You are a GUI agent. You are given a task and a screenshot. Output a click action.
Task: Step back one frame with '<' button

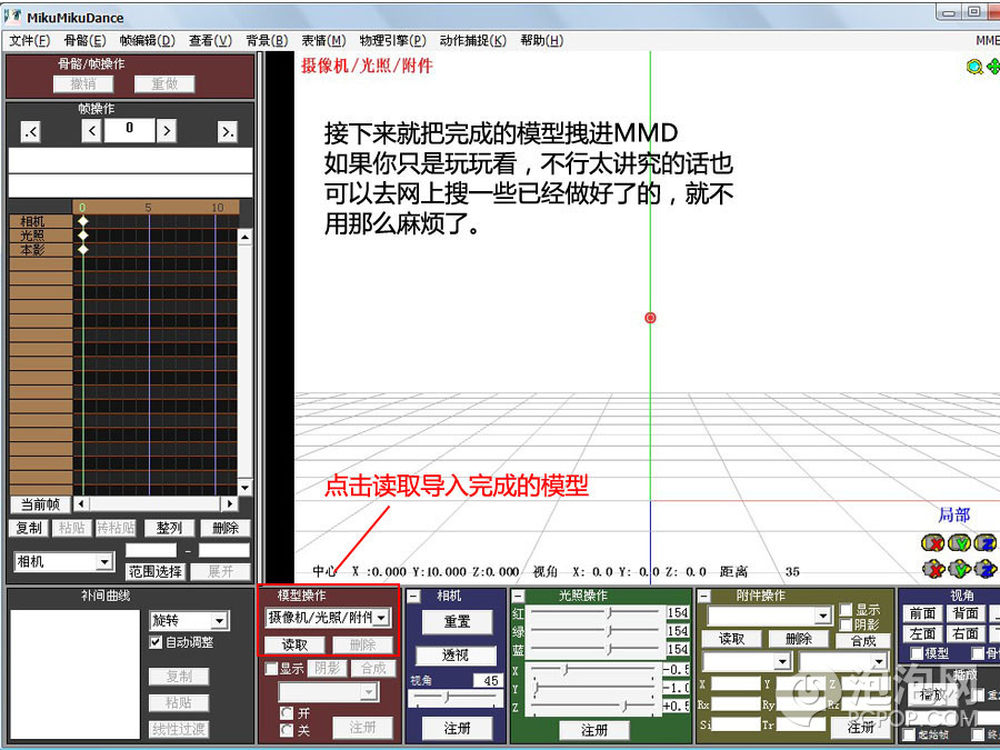click(x=92, y=131)
